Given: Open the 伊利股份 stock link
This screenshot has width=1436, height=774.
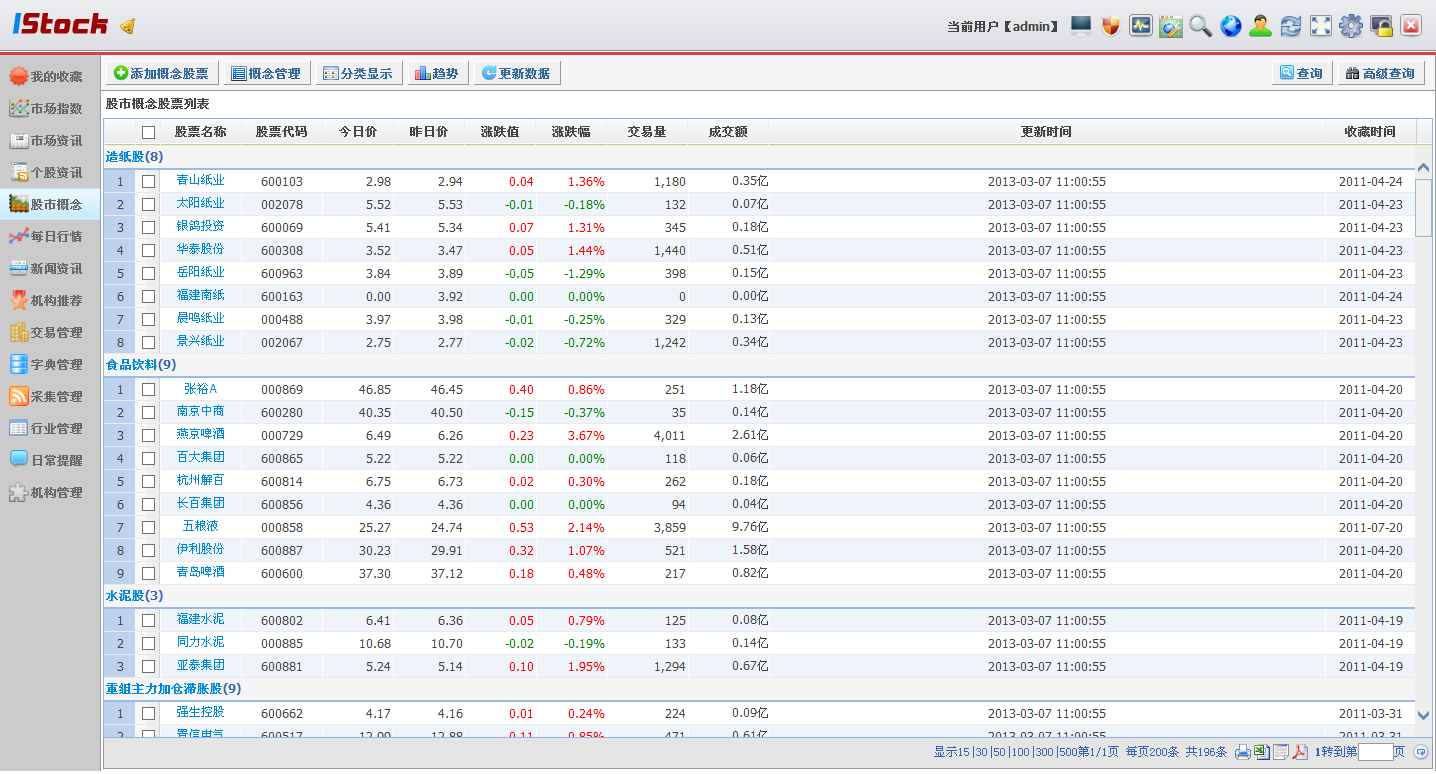Looking at the screenshot, I should [x=201, y=550].
